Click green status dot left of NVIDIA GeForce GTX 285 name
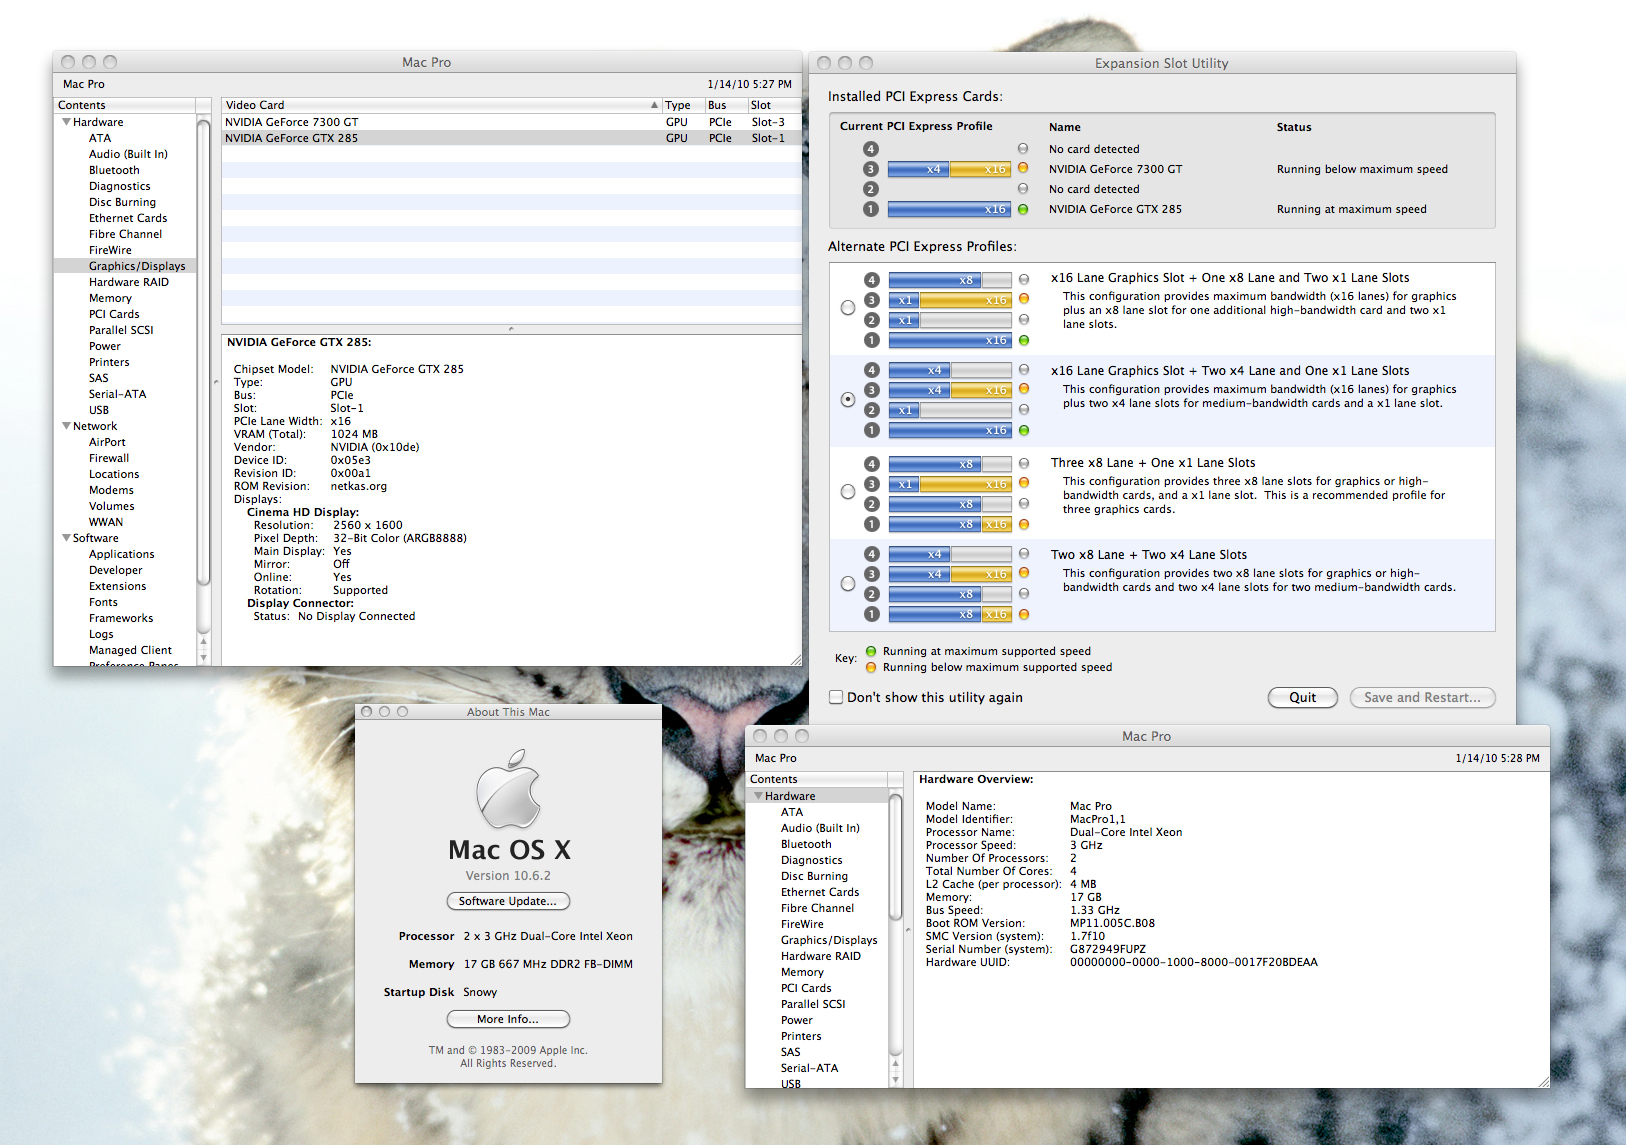 1023,209
